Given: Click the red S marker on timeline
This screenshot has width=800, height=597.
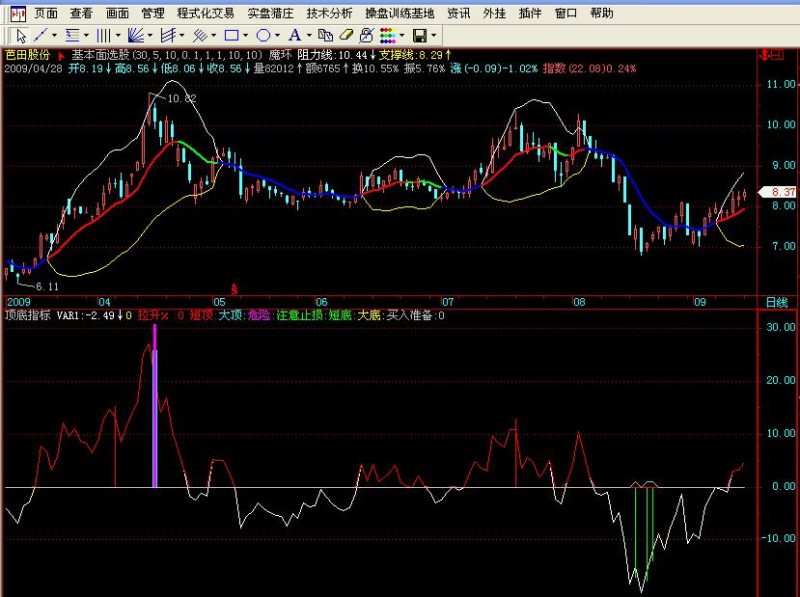Looking at the screenshot, I should pos(234,290).
